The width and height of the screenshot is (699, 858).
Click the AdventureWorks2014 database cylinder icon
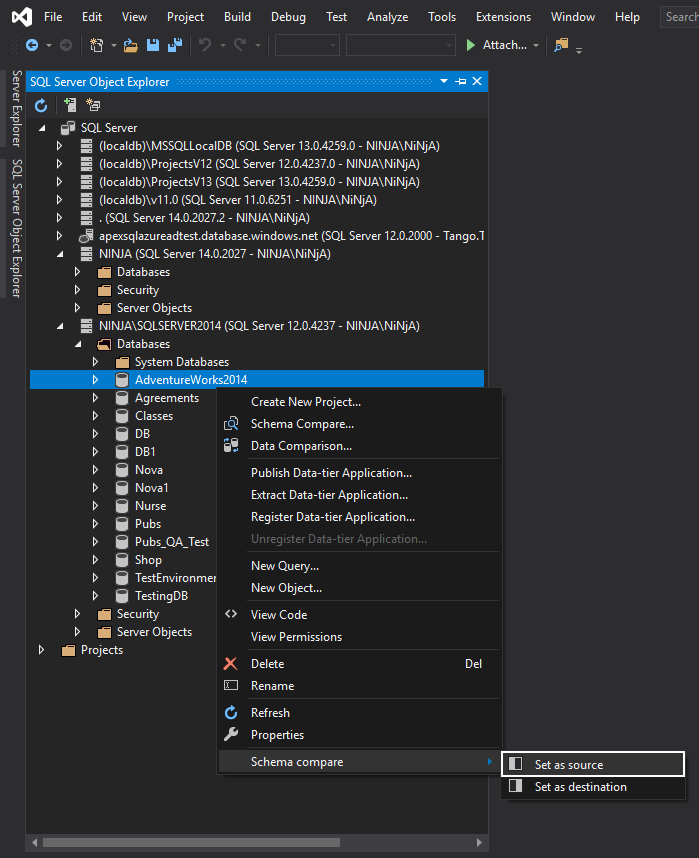point(122,380)
